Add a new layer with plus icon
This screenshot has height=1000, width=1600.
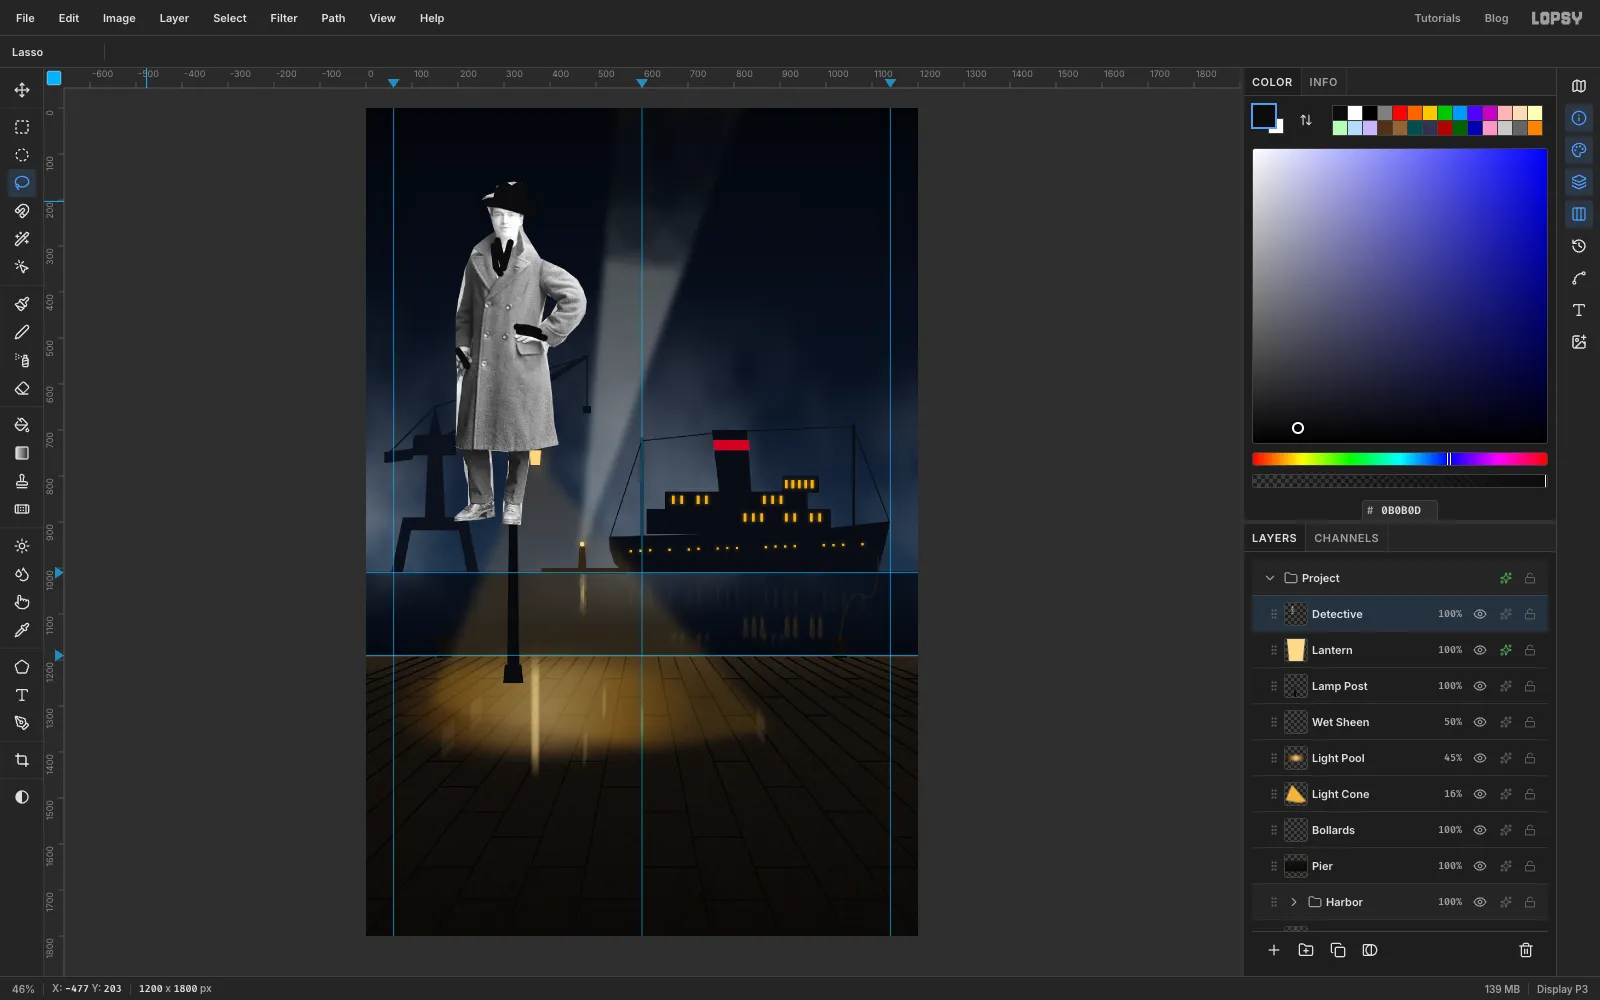(x=1274, y=950)
